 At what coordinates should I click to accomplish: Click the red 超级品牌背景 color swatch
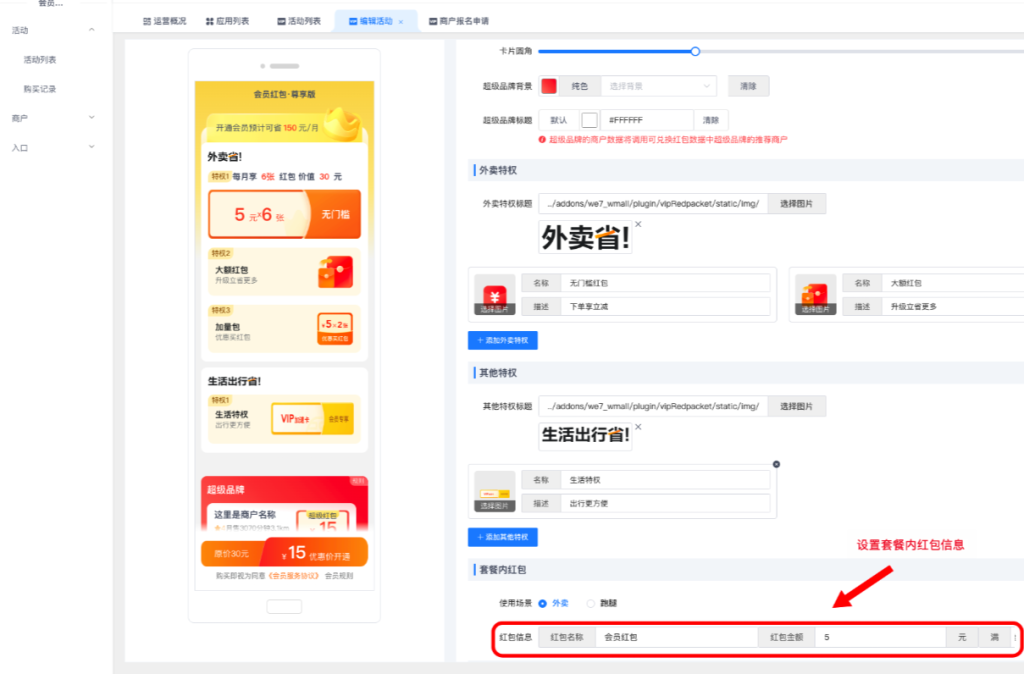pos(549,86)
